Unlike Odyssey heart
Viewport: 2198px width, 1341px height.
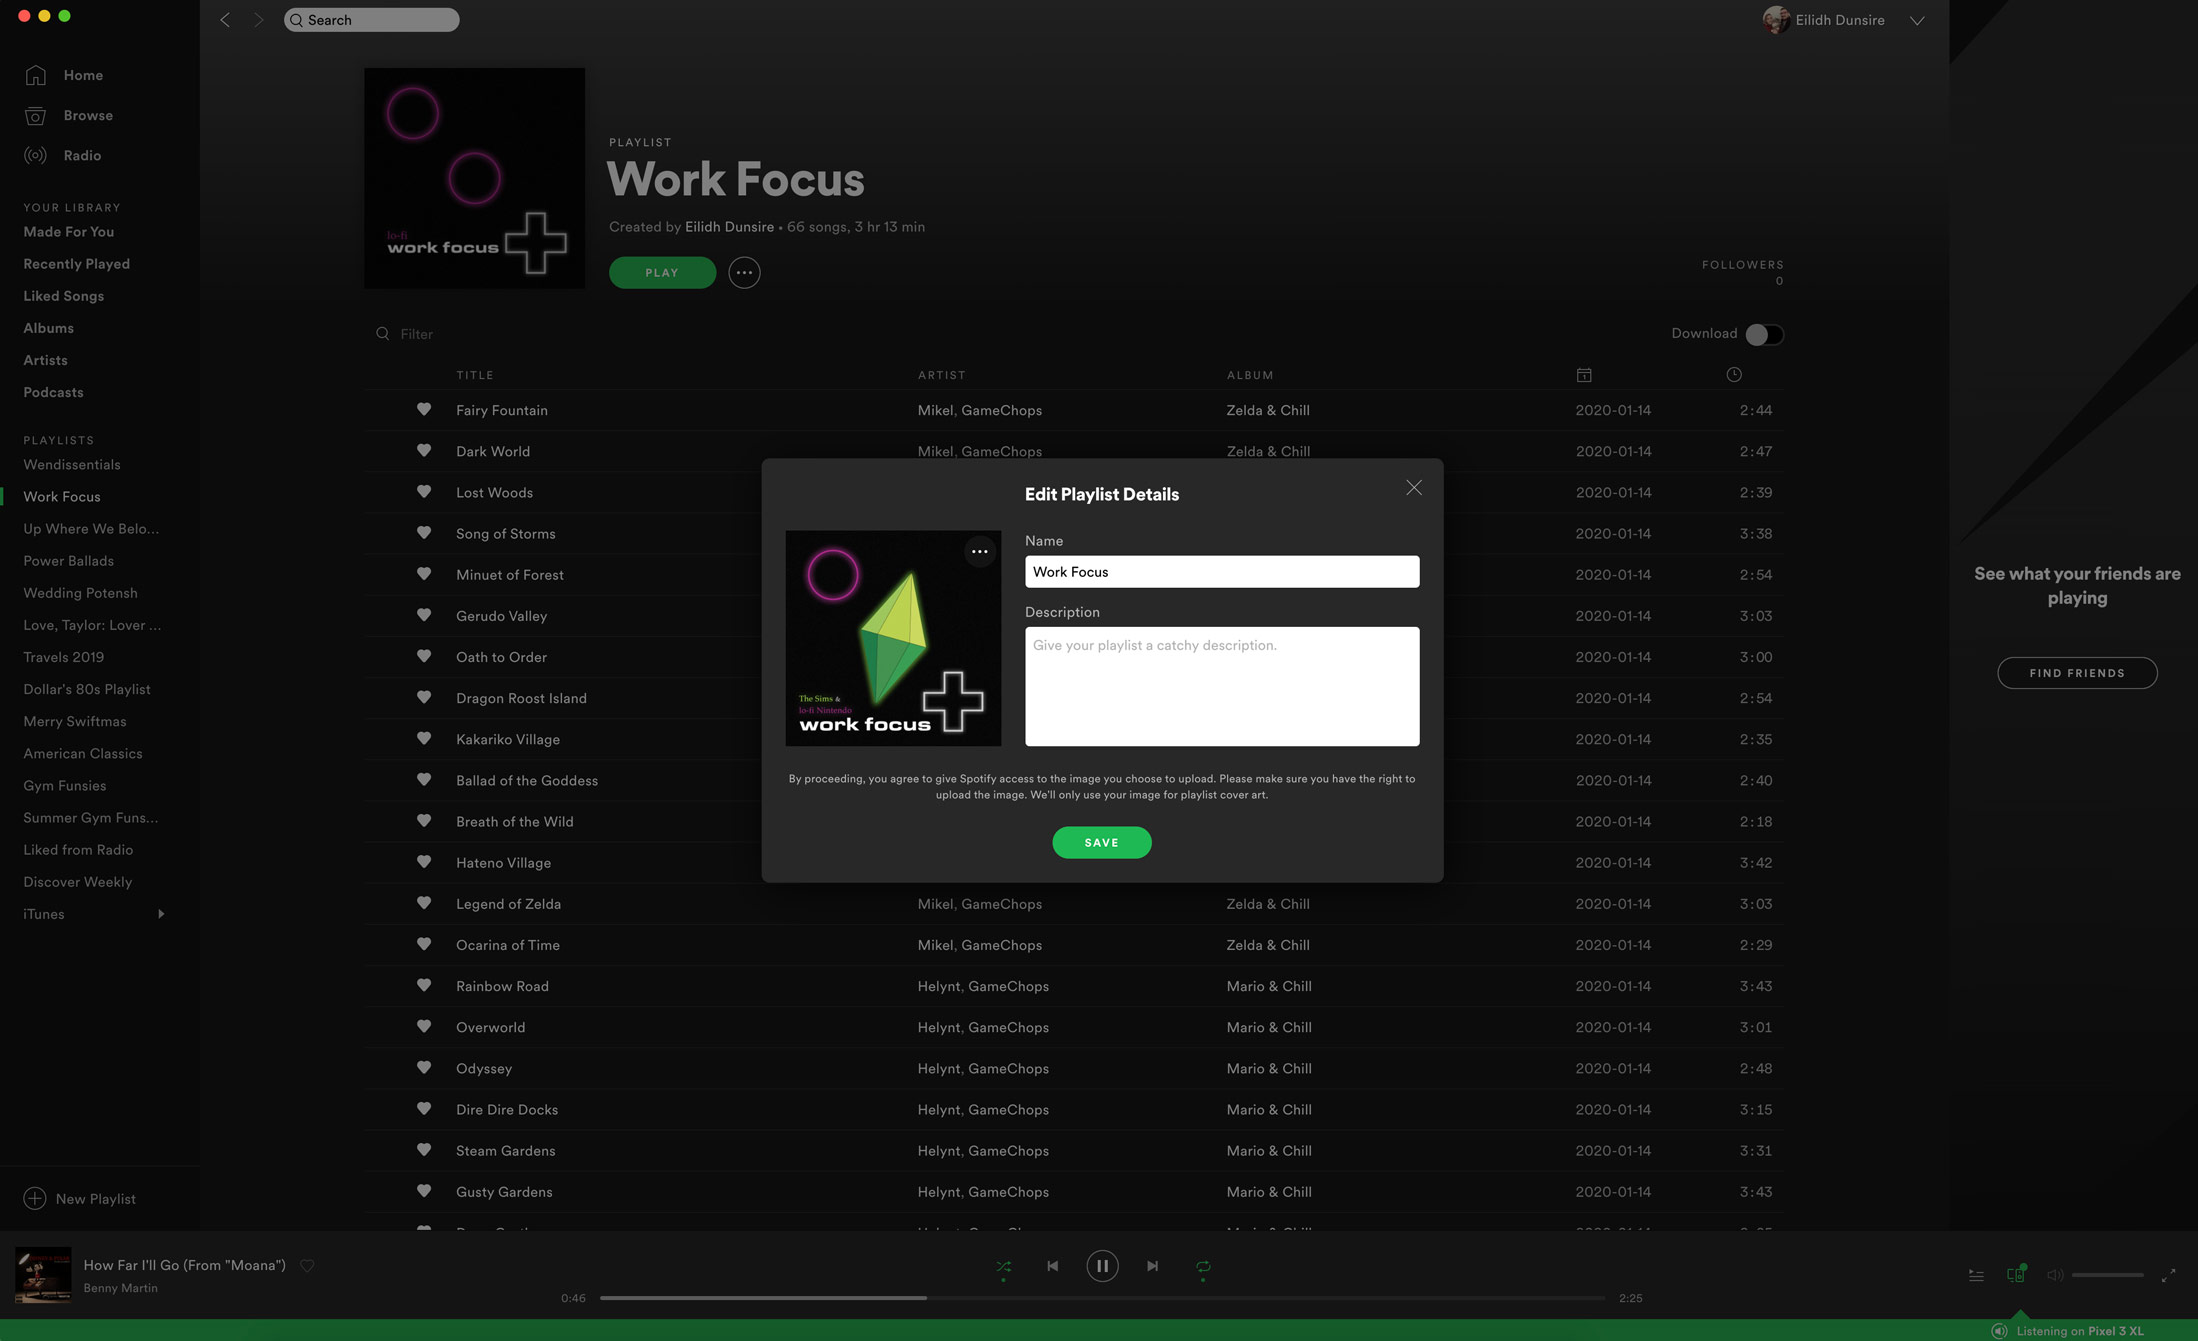(x=424, y=1068)
